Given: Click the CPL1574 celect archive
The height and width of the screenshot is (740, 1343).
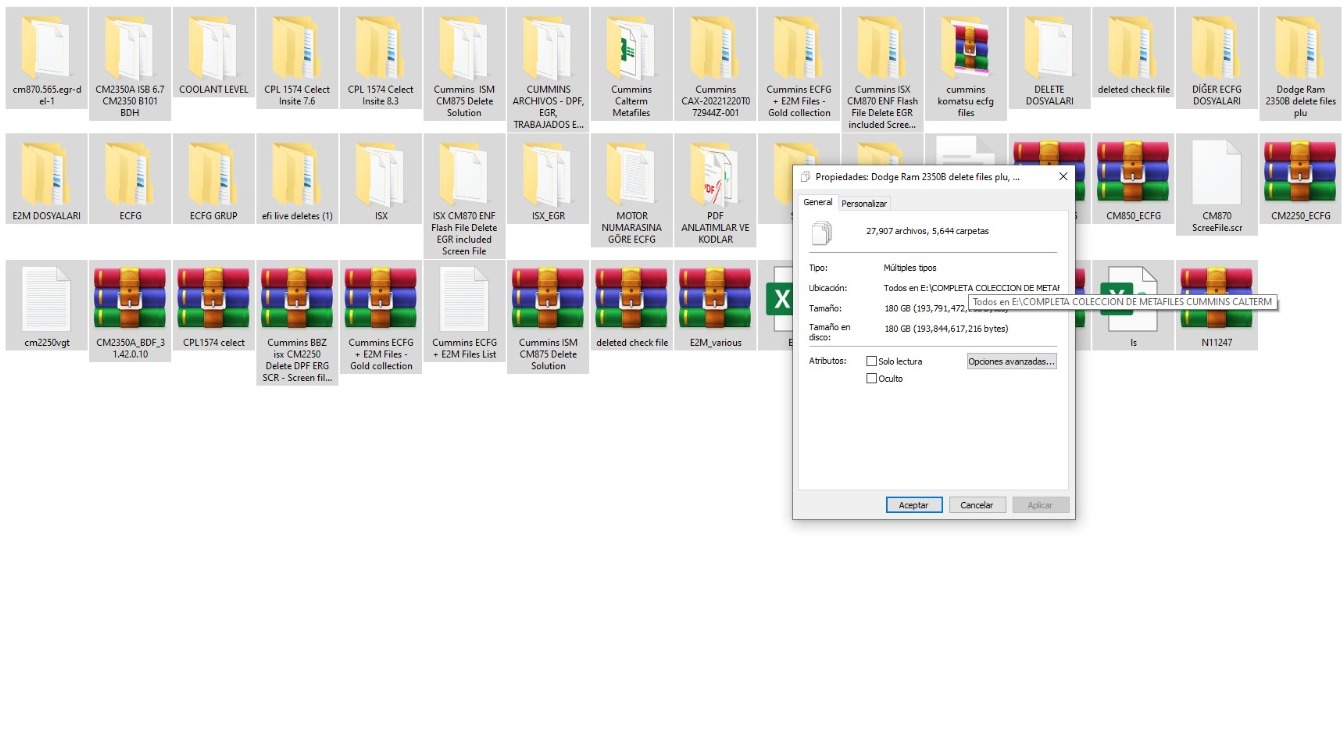Looking at the screenshot, I should tap(213, 300).
